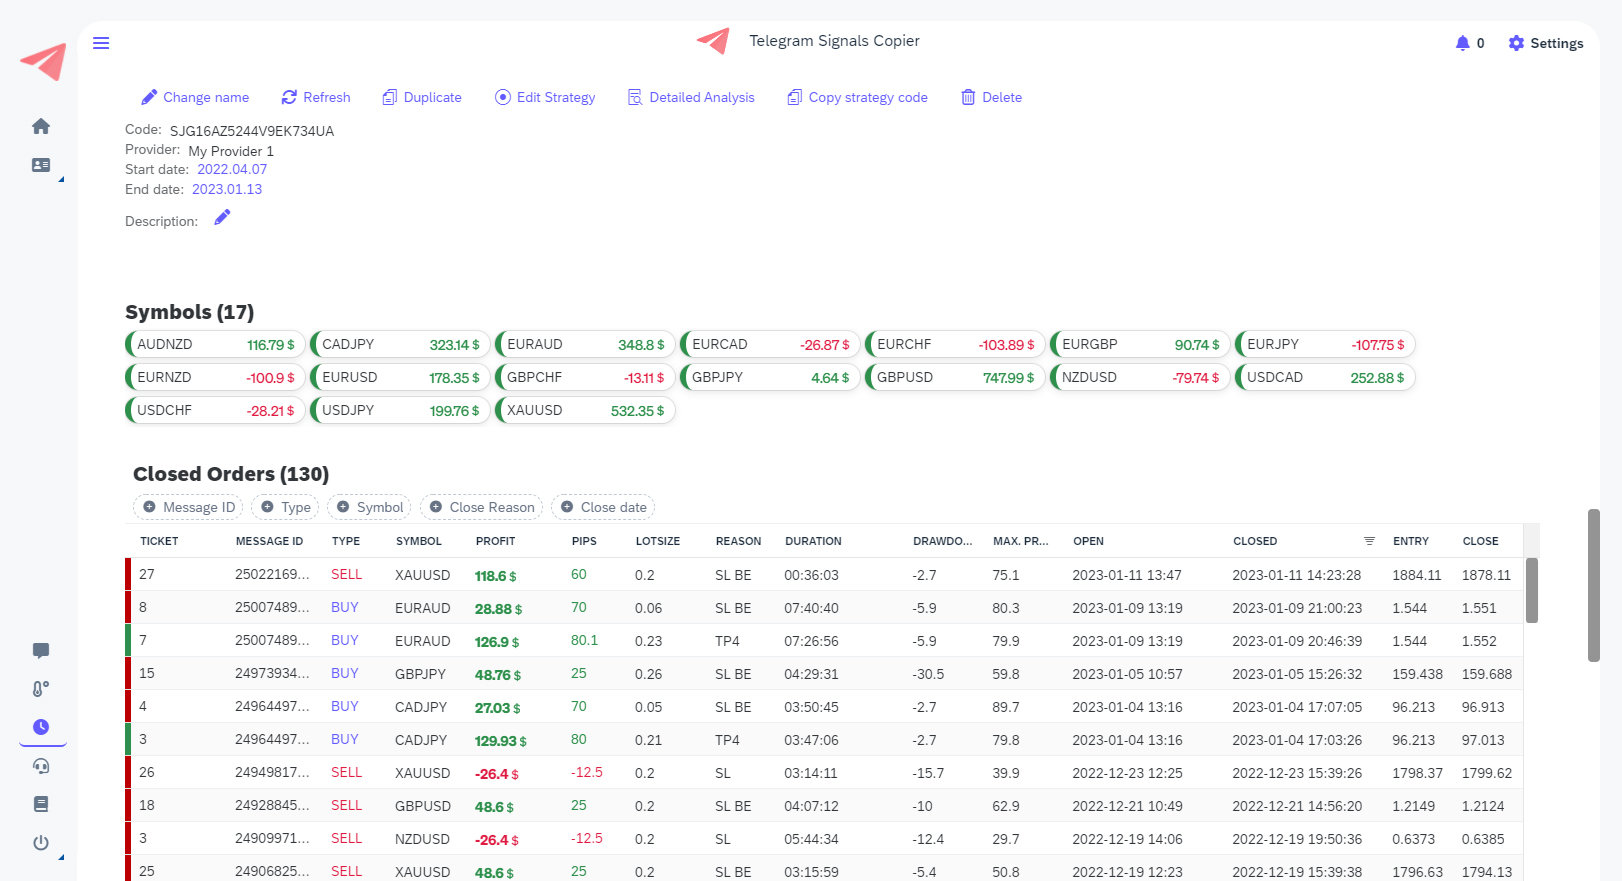Viewport: 1622px width, 881px height.
Task: Sort by the CLOSED column header
Action: point(1255,541)
